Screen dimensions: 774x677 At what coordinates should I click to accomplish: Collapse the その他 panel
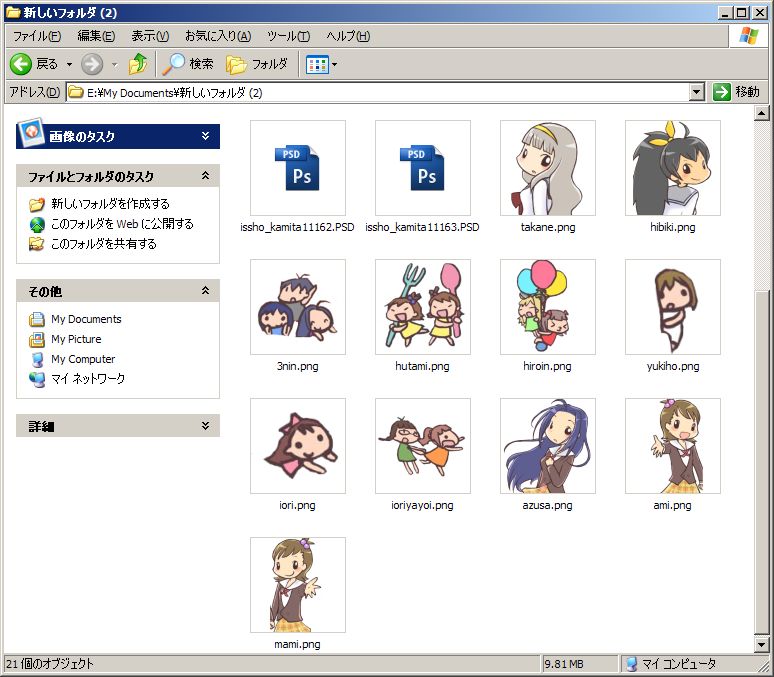[x=205, y=291]
